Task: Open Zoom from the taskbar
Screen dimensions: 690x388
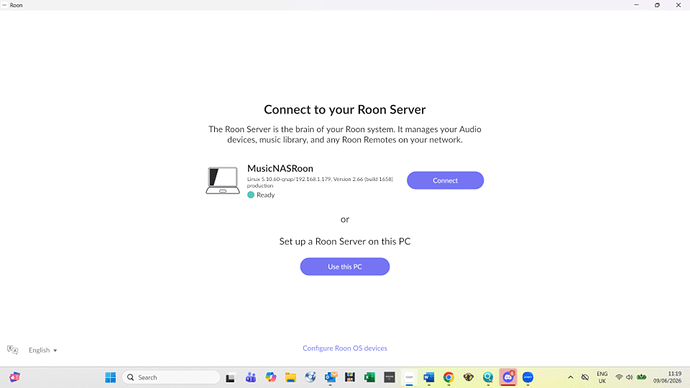Action: coord(528,377)
